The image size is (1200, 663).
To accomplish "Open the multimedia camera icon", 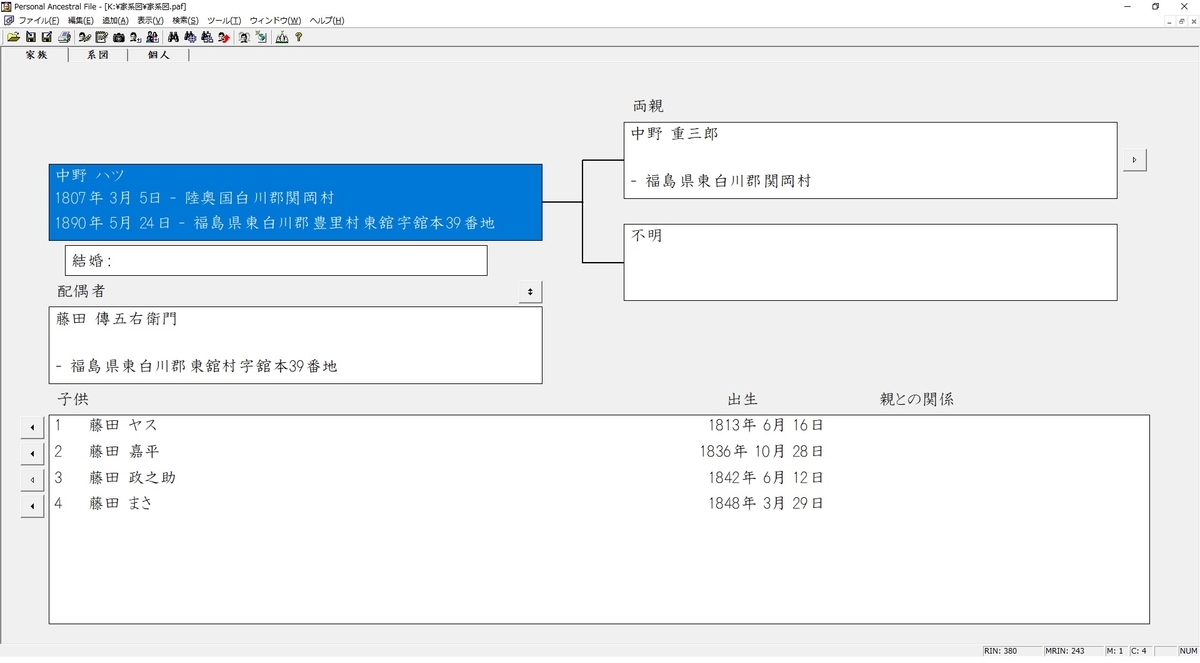I will [x=117, y=37].
